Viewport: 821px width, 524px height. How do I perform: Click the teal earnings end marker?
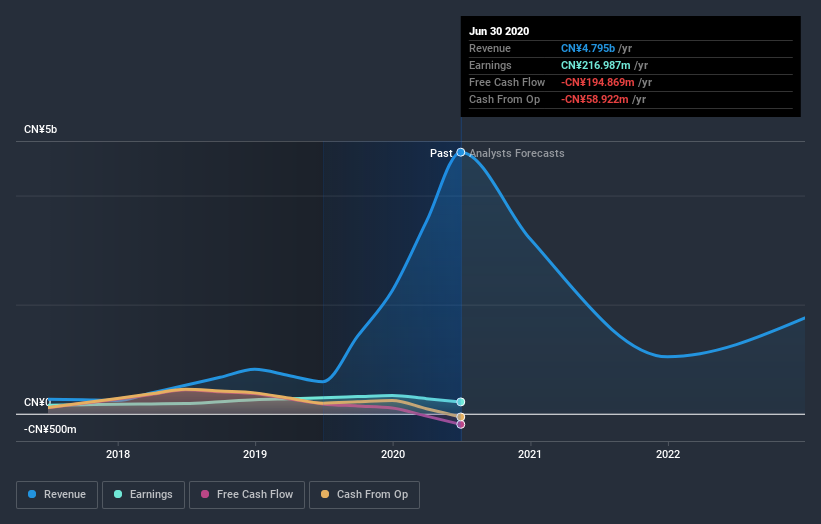click(461, 402)
